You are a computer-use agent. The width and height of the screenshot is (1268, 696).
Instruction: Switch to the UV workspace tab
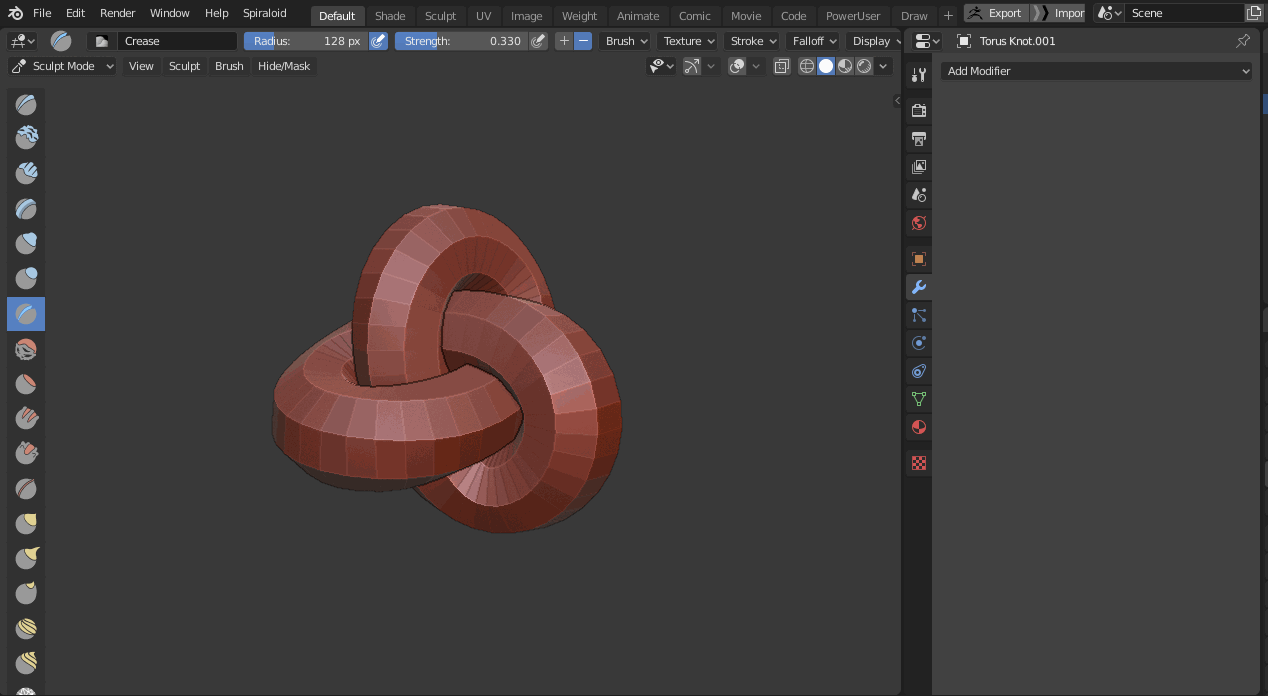[x=483, y=15]
